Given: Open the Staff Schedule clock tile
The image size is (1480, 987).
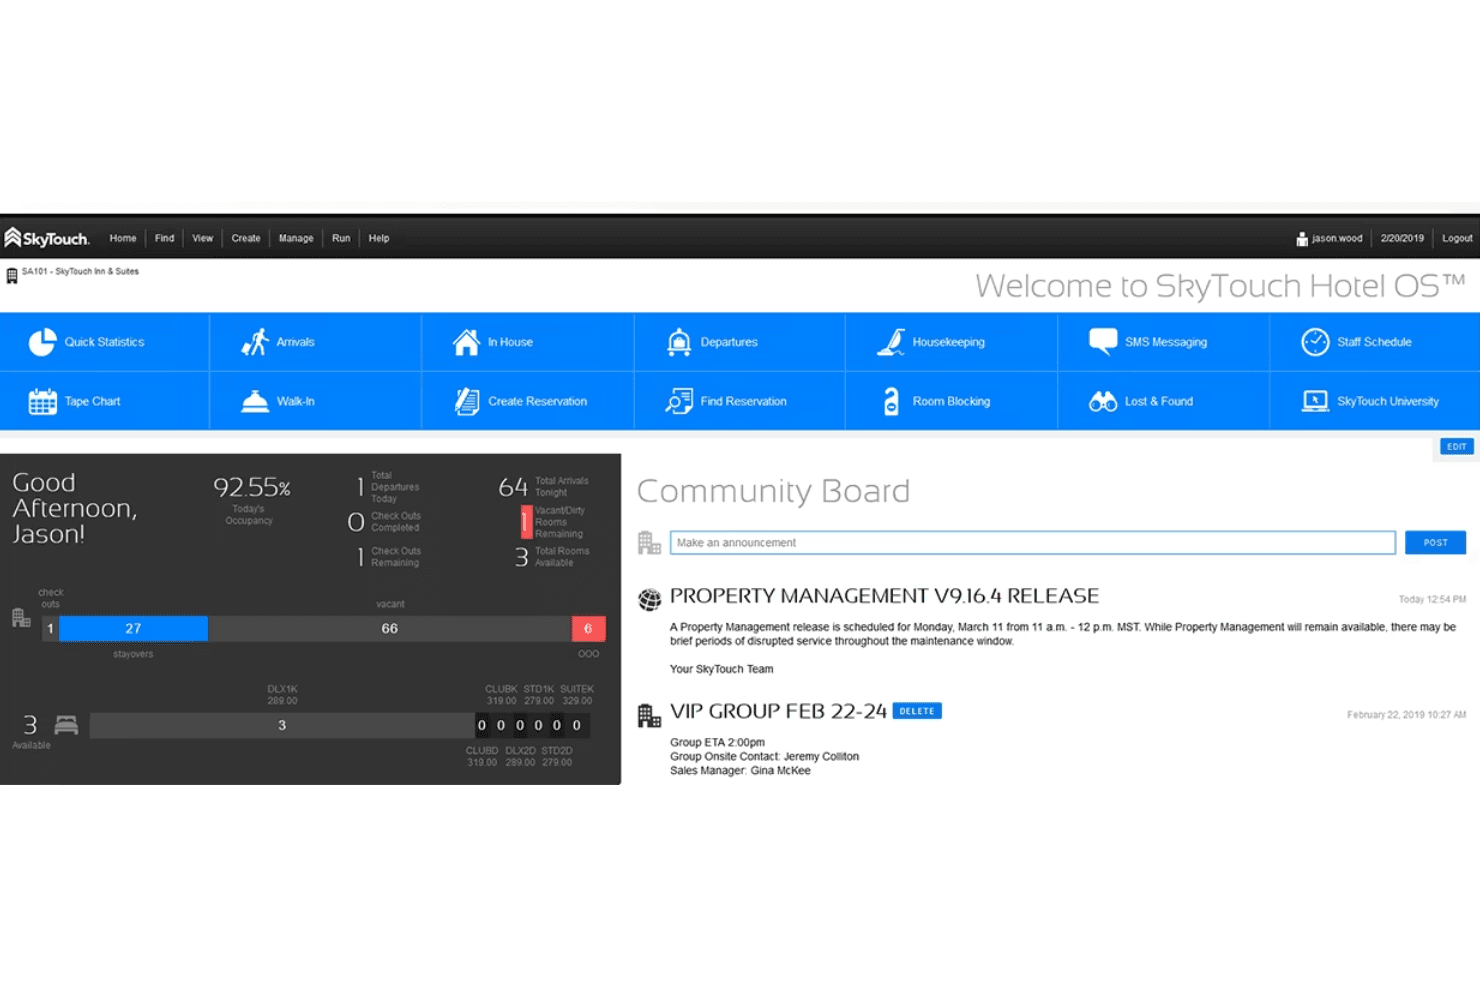Looking at the screenshot, I should coord(1375,342).
